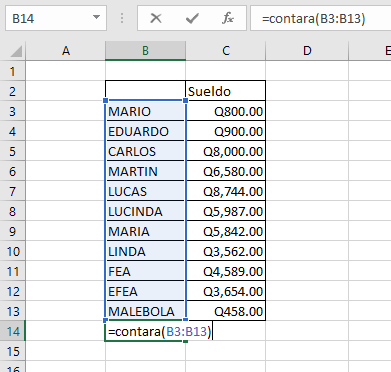Screen dimensions: 391x372
Task: Click the salary cell Q3,562.00
Action: tap(226, 251)
